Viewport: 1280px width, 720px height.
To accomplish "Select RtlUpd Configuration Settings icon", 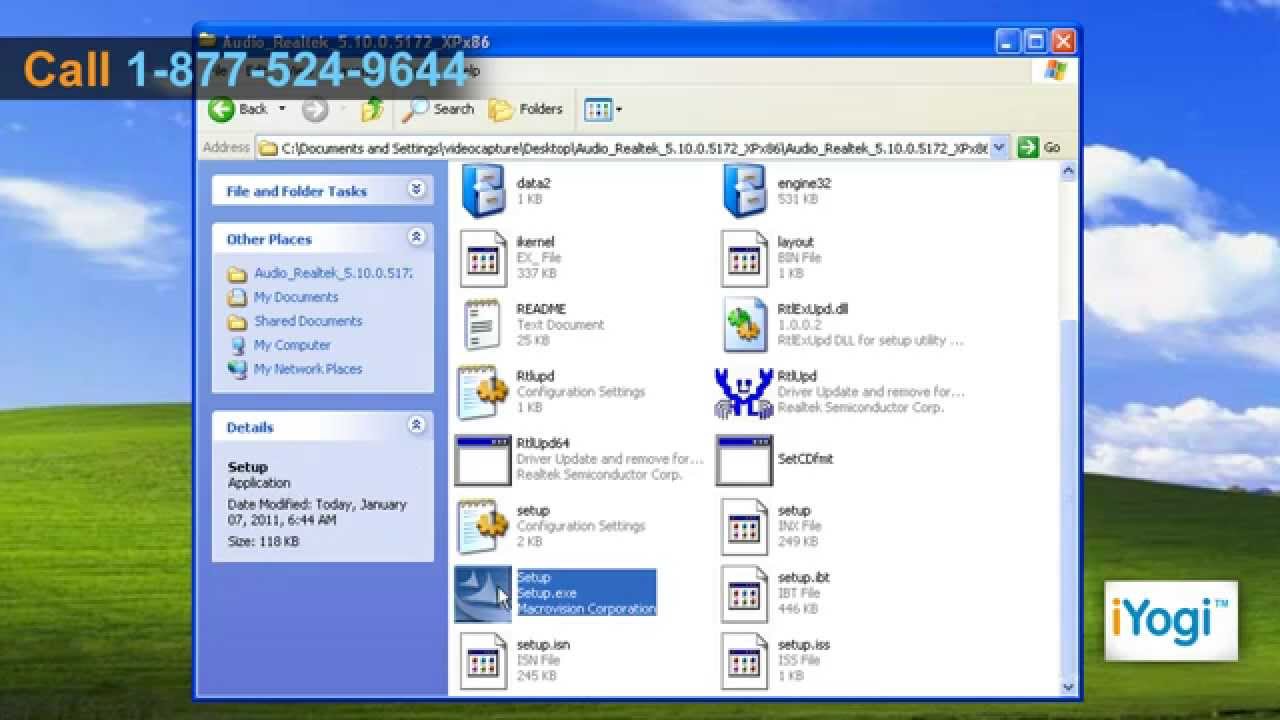I will (x=483, y=392).
